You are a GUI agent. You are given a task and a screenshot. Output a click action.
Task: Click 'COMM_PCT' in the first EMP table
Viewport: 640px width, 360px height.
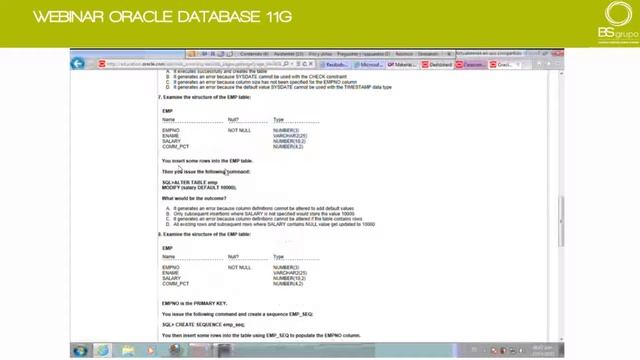[x=176, y=147]
